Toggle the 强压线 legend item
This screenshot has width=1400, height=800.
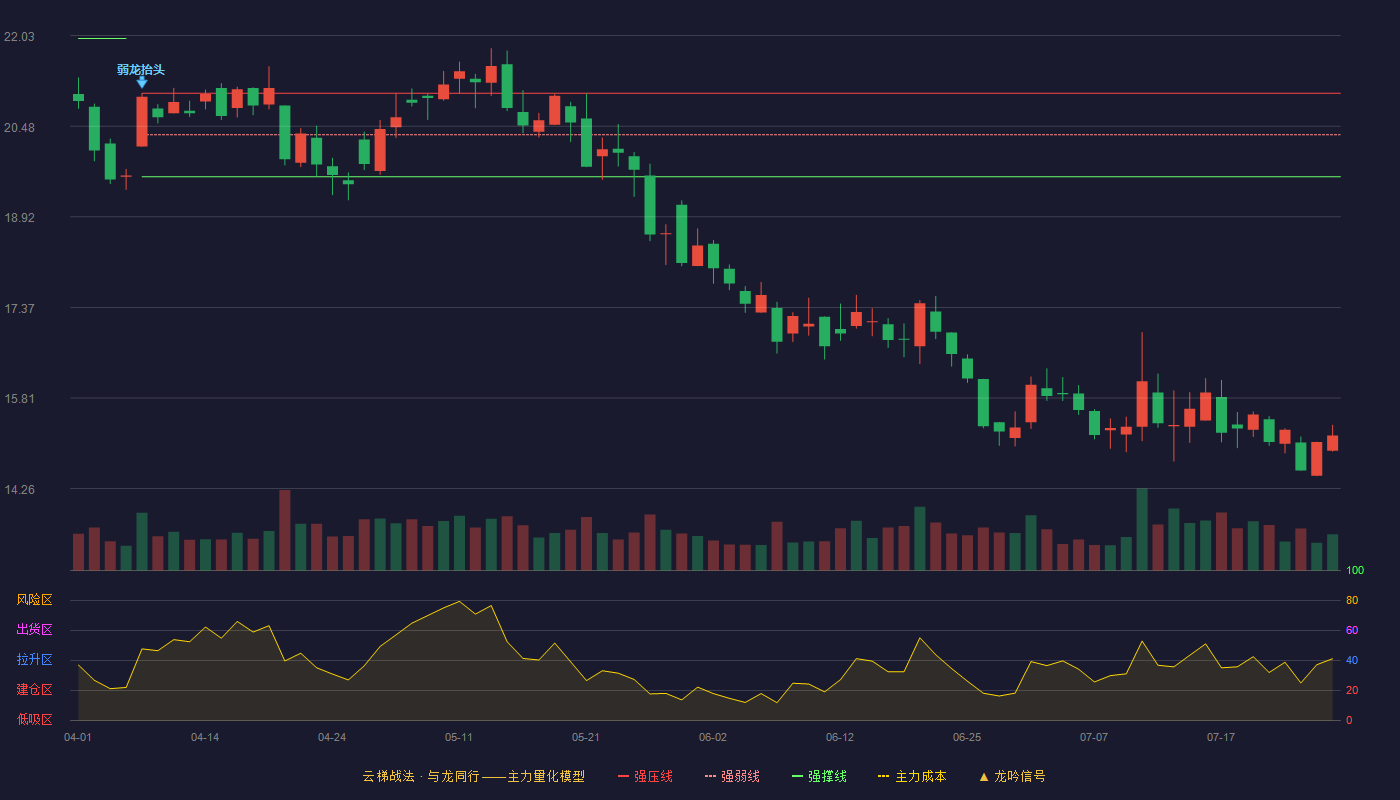tap(645, 776)
